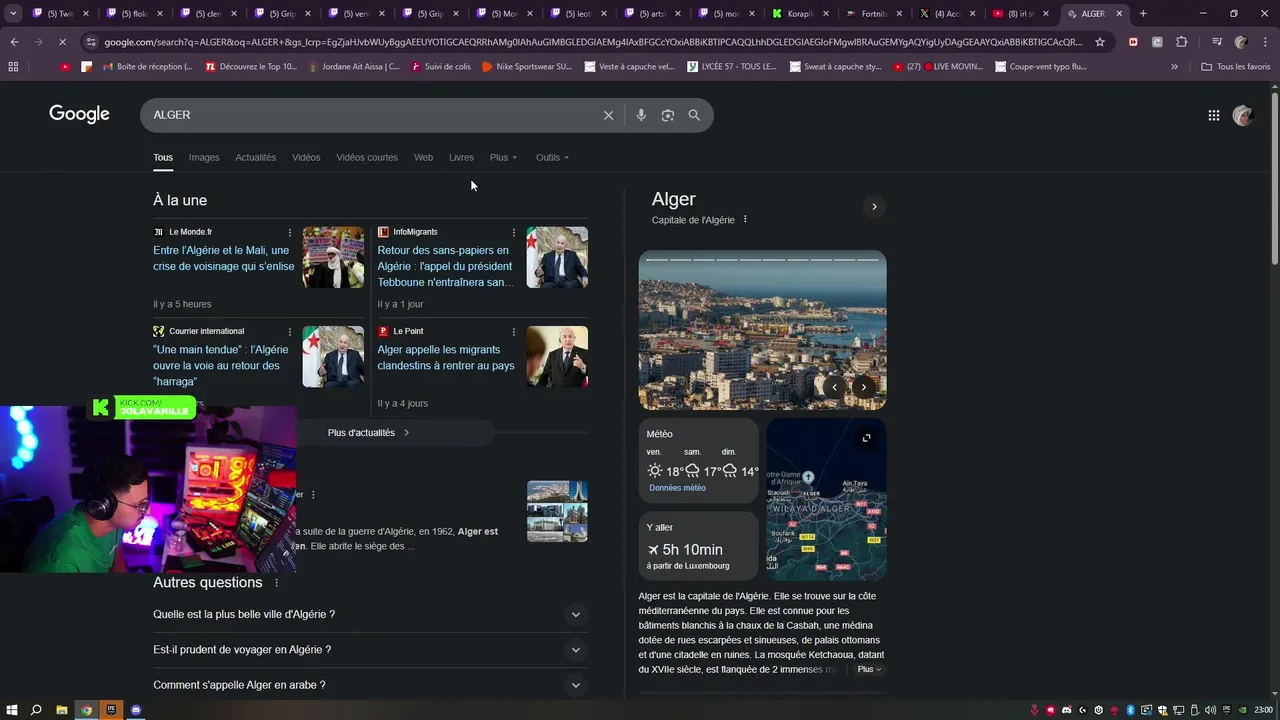Click the magnifier search button in search box

694,115
